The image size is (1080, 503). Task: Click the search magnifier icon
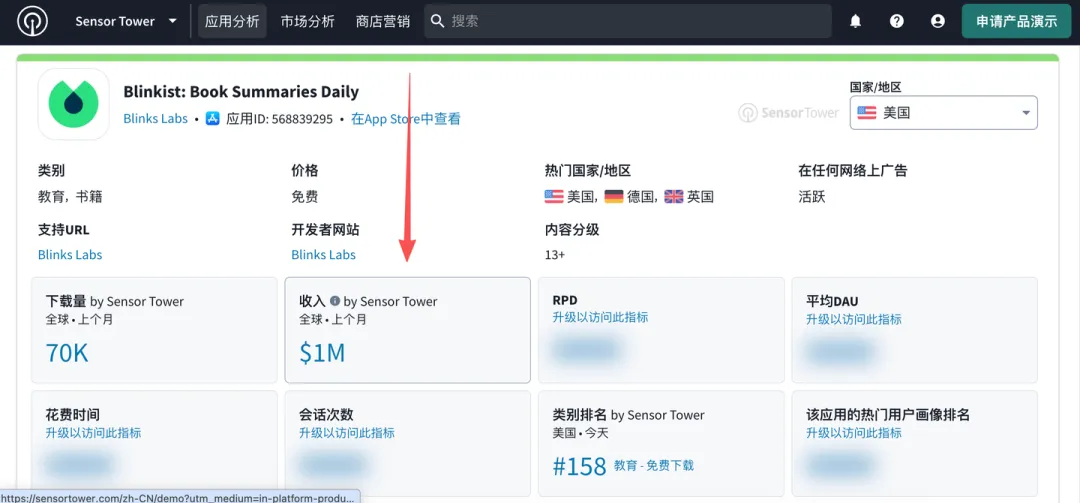(437, 21)
